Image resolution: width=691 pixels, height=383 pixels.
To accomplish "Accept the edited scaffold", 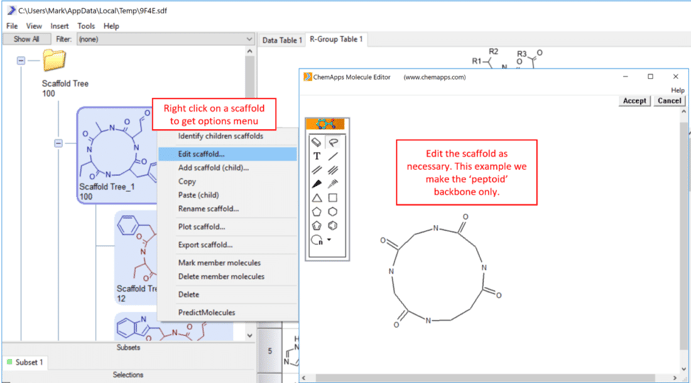I will click(x=635, y=101).
